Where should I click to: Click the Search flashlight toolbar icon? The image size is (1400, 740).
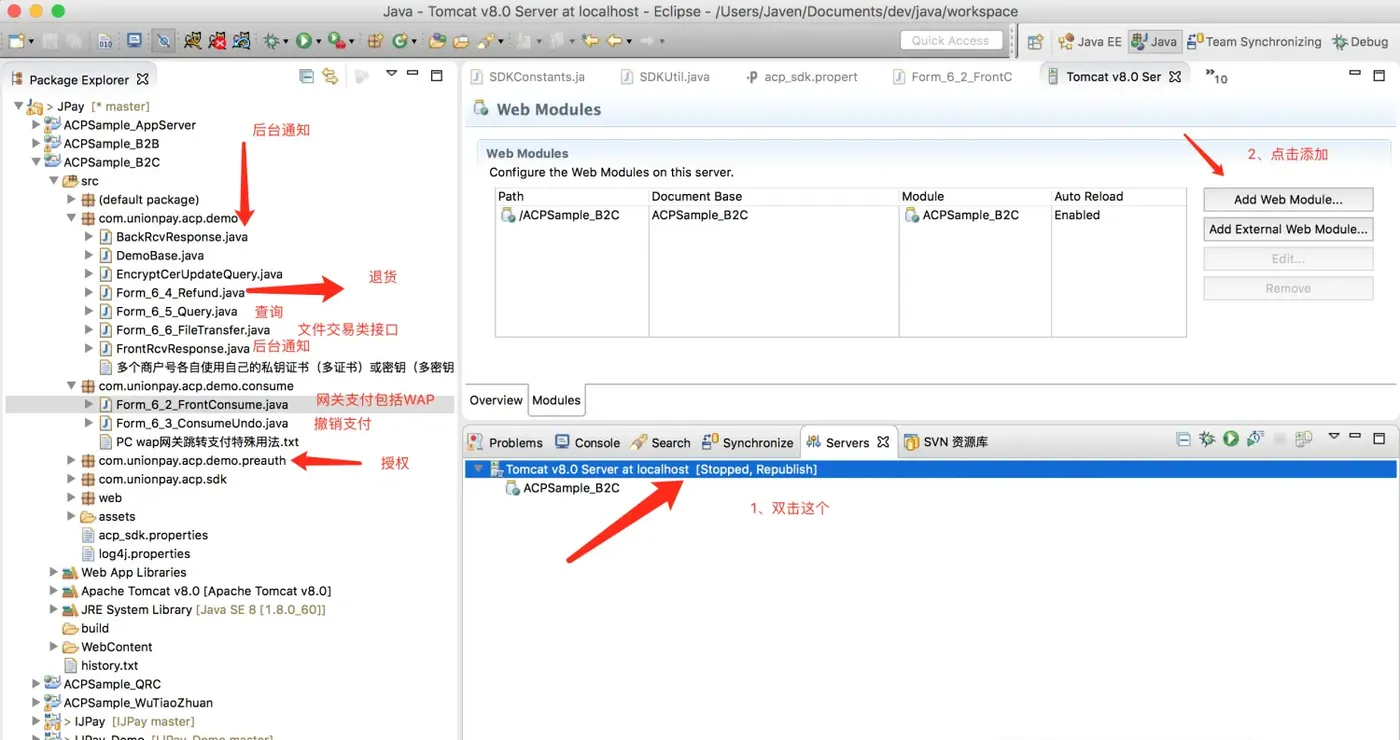tap(485, 41)
